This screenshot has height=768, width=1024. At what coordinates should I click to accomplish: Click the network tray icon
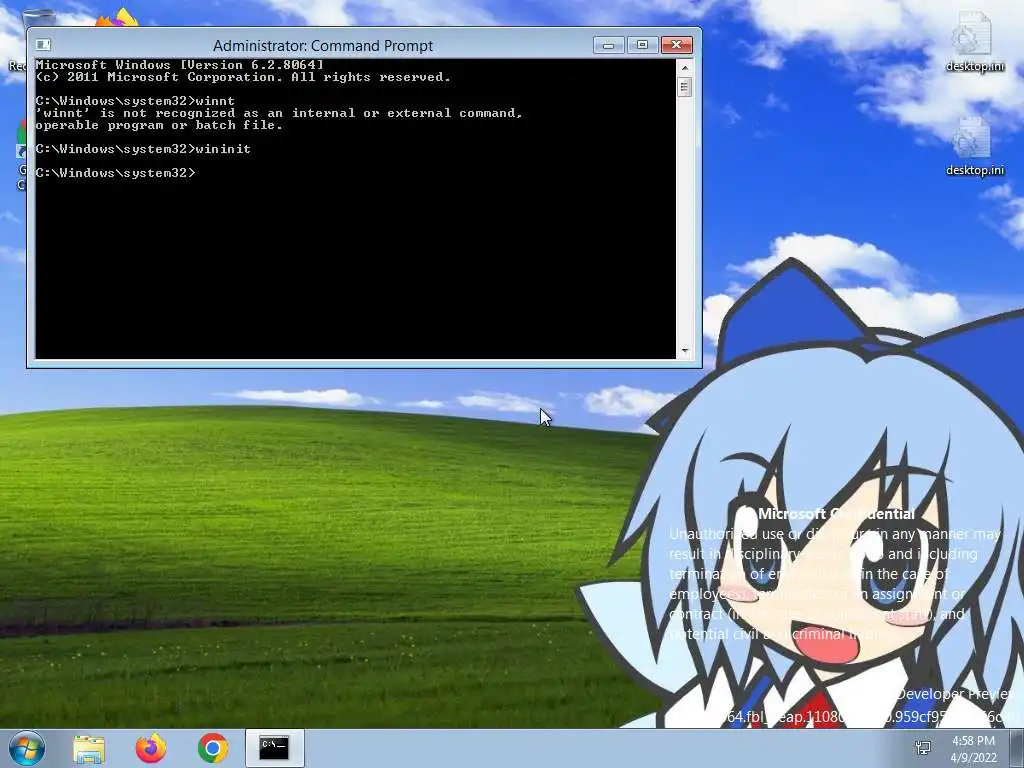pos(923,748)
